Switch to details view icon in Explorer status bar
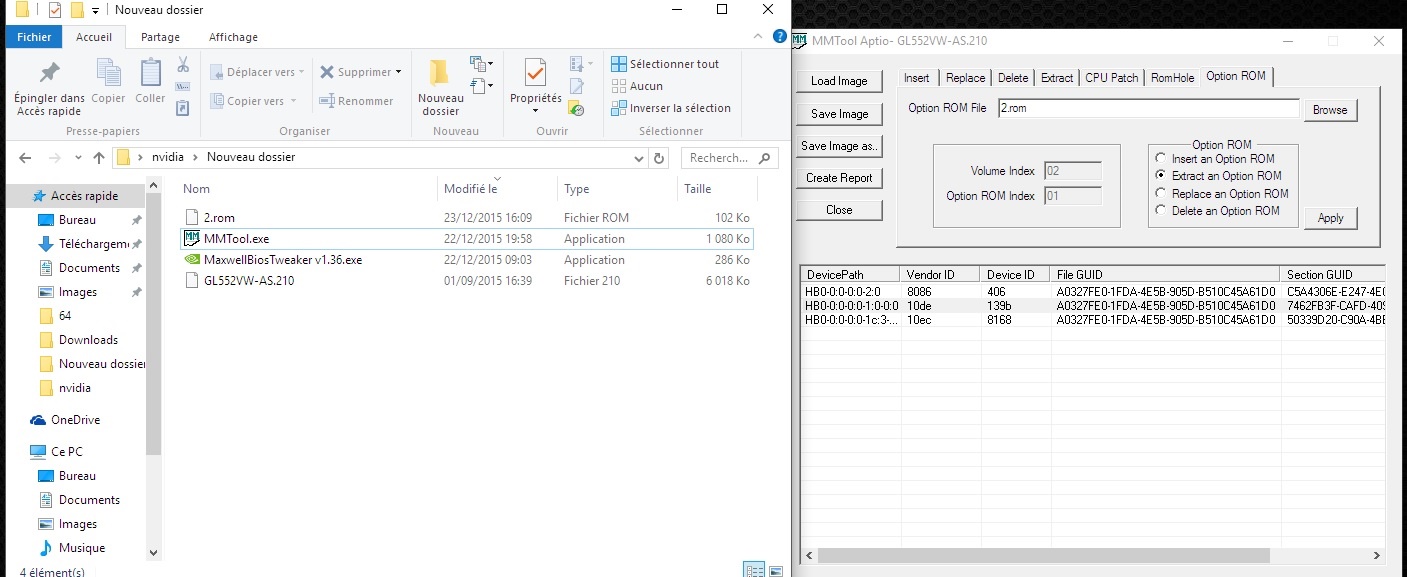The width and height of the screenshot is (1407, 577). [x=754, y=570]
